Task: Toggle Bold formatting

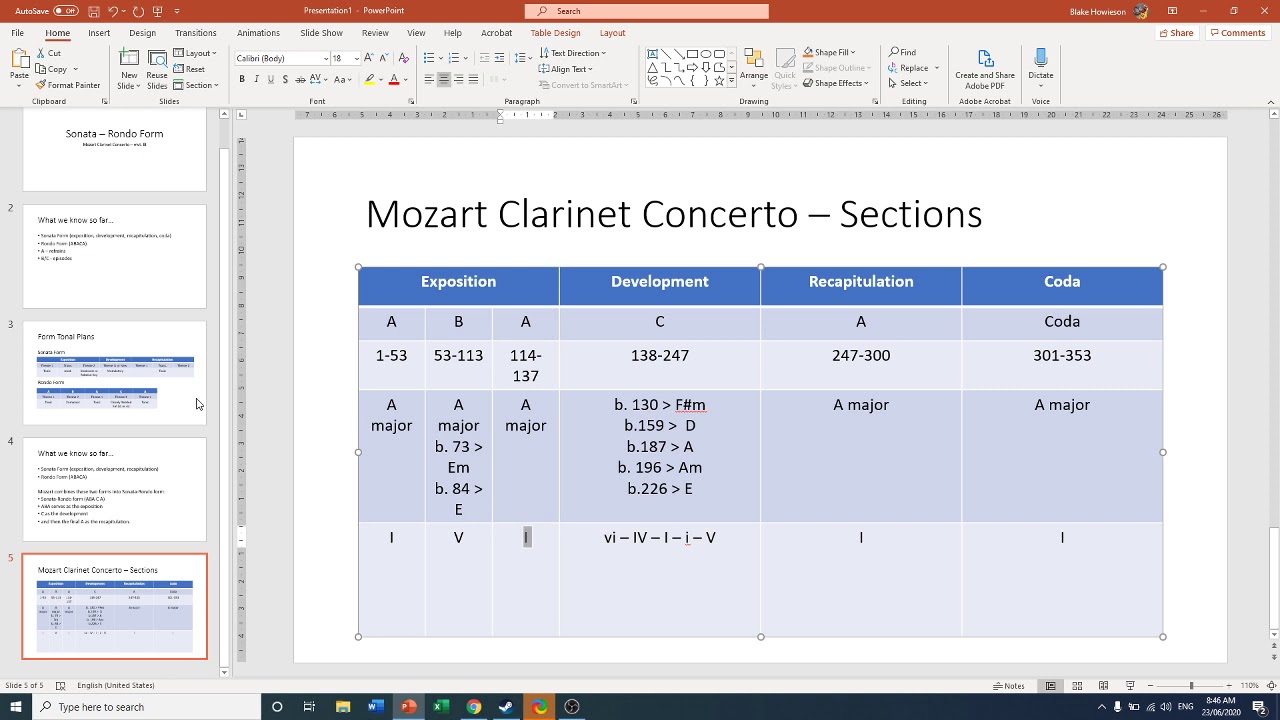Action: click(241, 79)
